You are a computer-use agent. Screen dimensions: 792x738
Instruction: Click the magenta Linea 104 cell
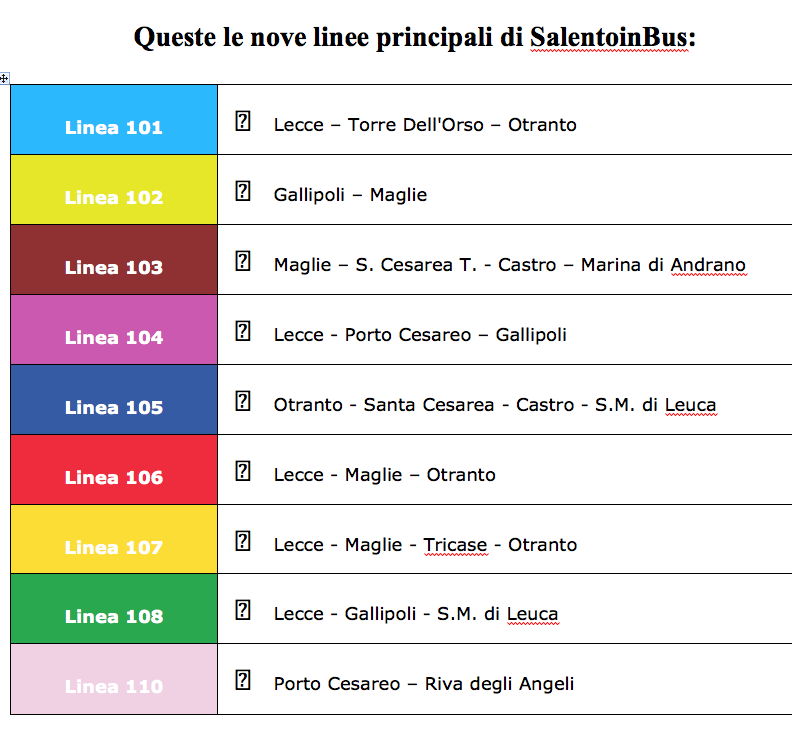[114, 330]
